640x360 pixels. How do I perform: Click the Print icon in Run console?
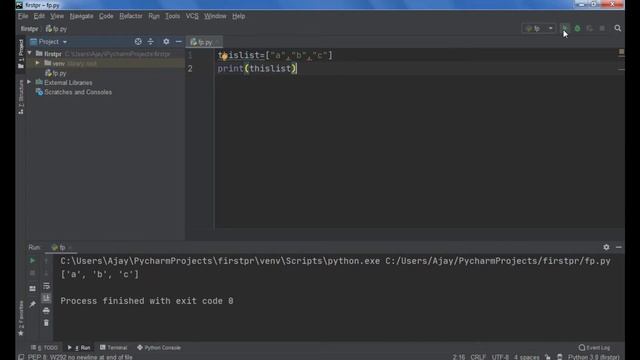pyautogui.click(x=46, y=311)
